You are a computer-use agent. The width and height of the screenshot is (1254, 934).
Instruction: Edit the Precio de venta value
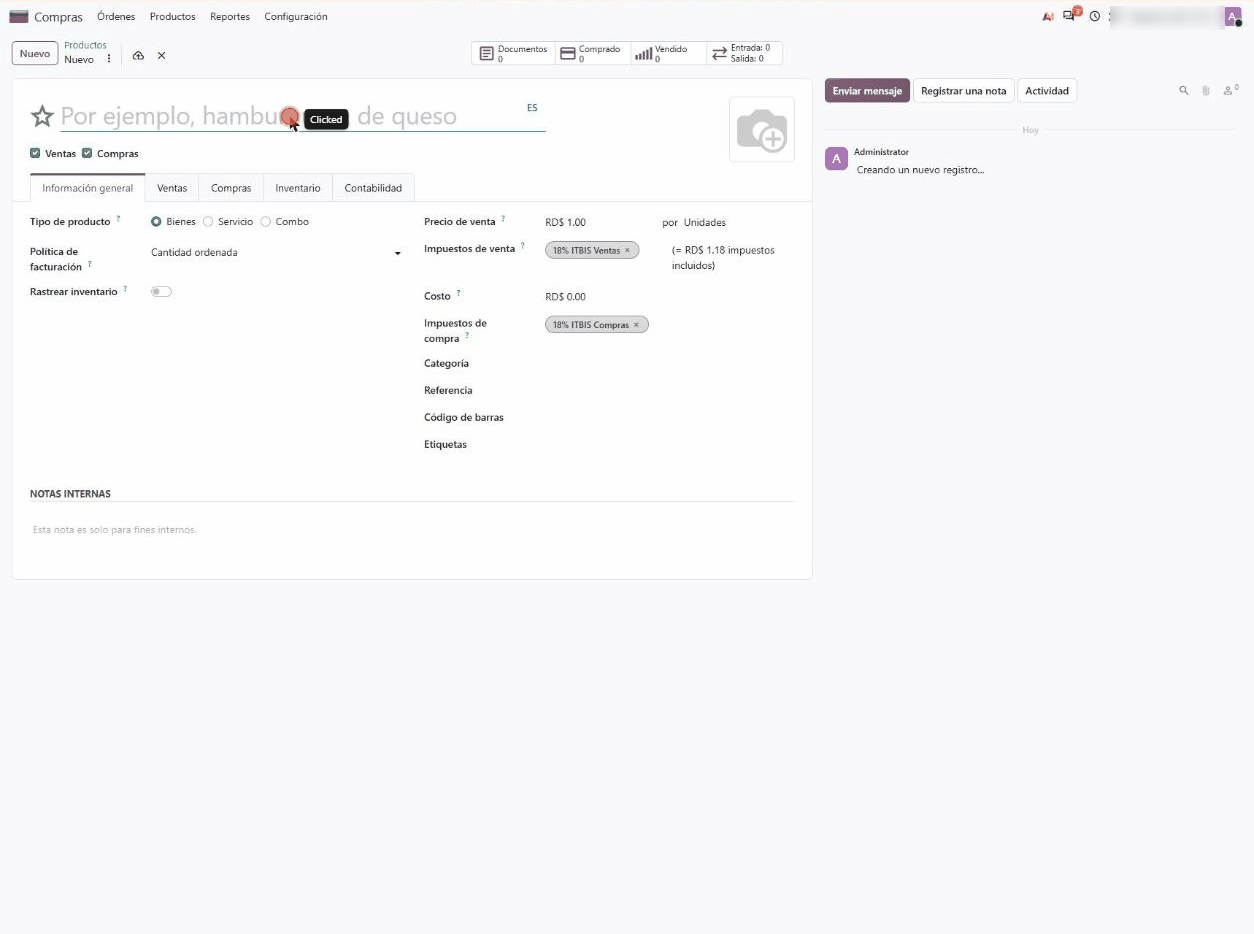click(598, 223)
